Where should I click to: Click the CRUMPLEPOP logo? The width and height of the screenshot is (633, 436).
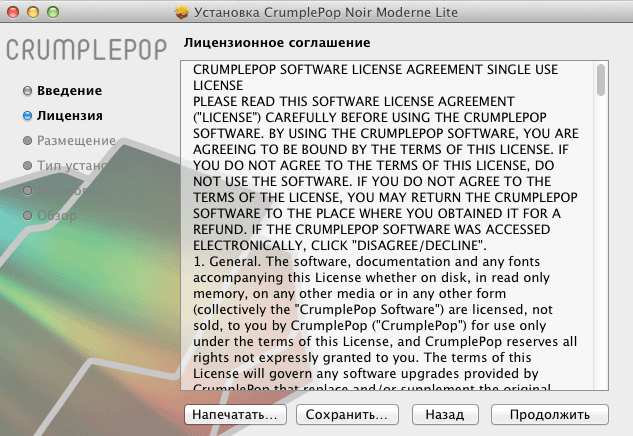86,50
